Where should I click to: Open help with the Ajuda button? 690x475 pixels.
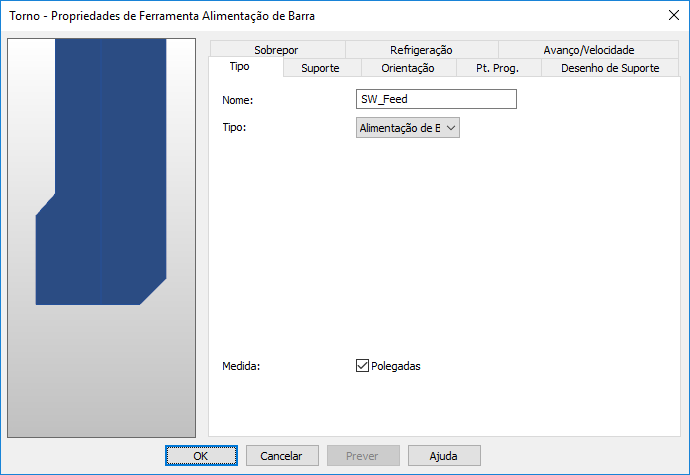pyautogui.click(x=444, y=456)
